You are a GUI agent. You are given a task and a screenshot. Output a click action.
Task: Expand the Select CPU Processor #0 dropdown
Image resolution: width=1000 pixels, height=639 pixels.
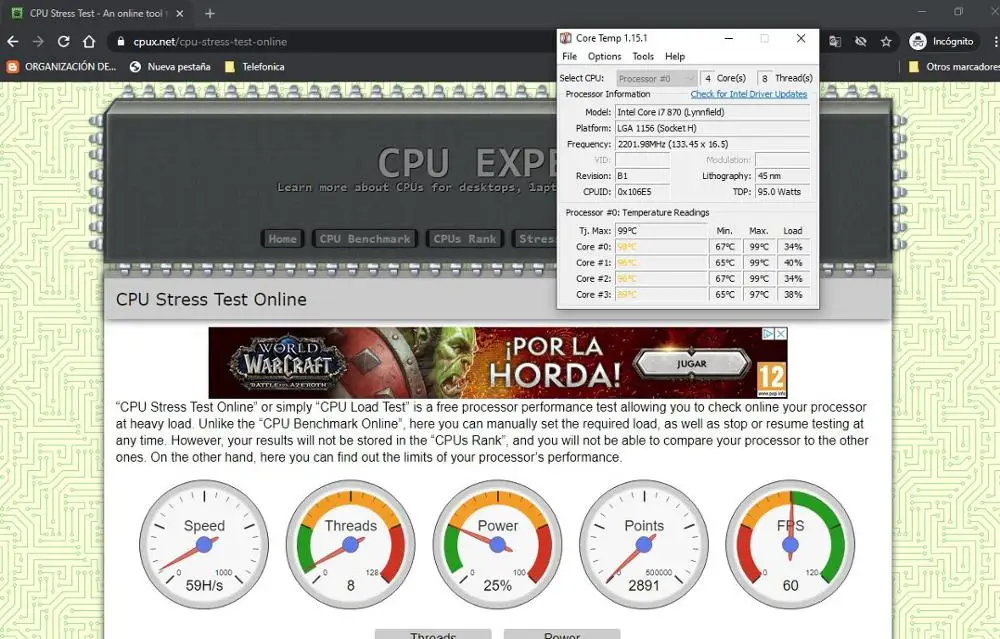coord(656,78)
